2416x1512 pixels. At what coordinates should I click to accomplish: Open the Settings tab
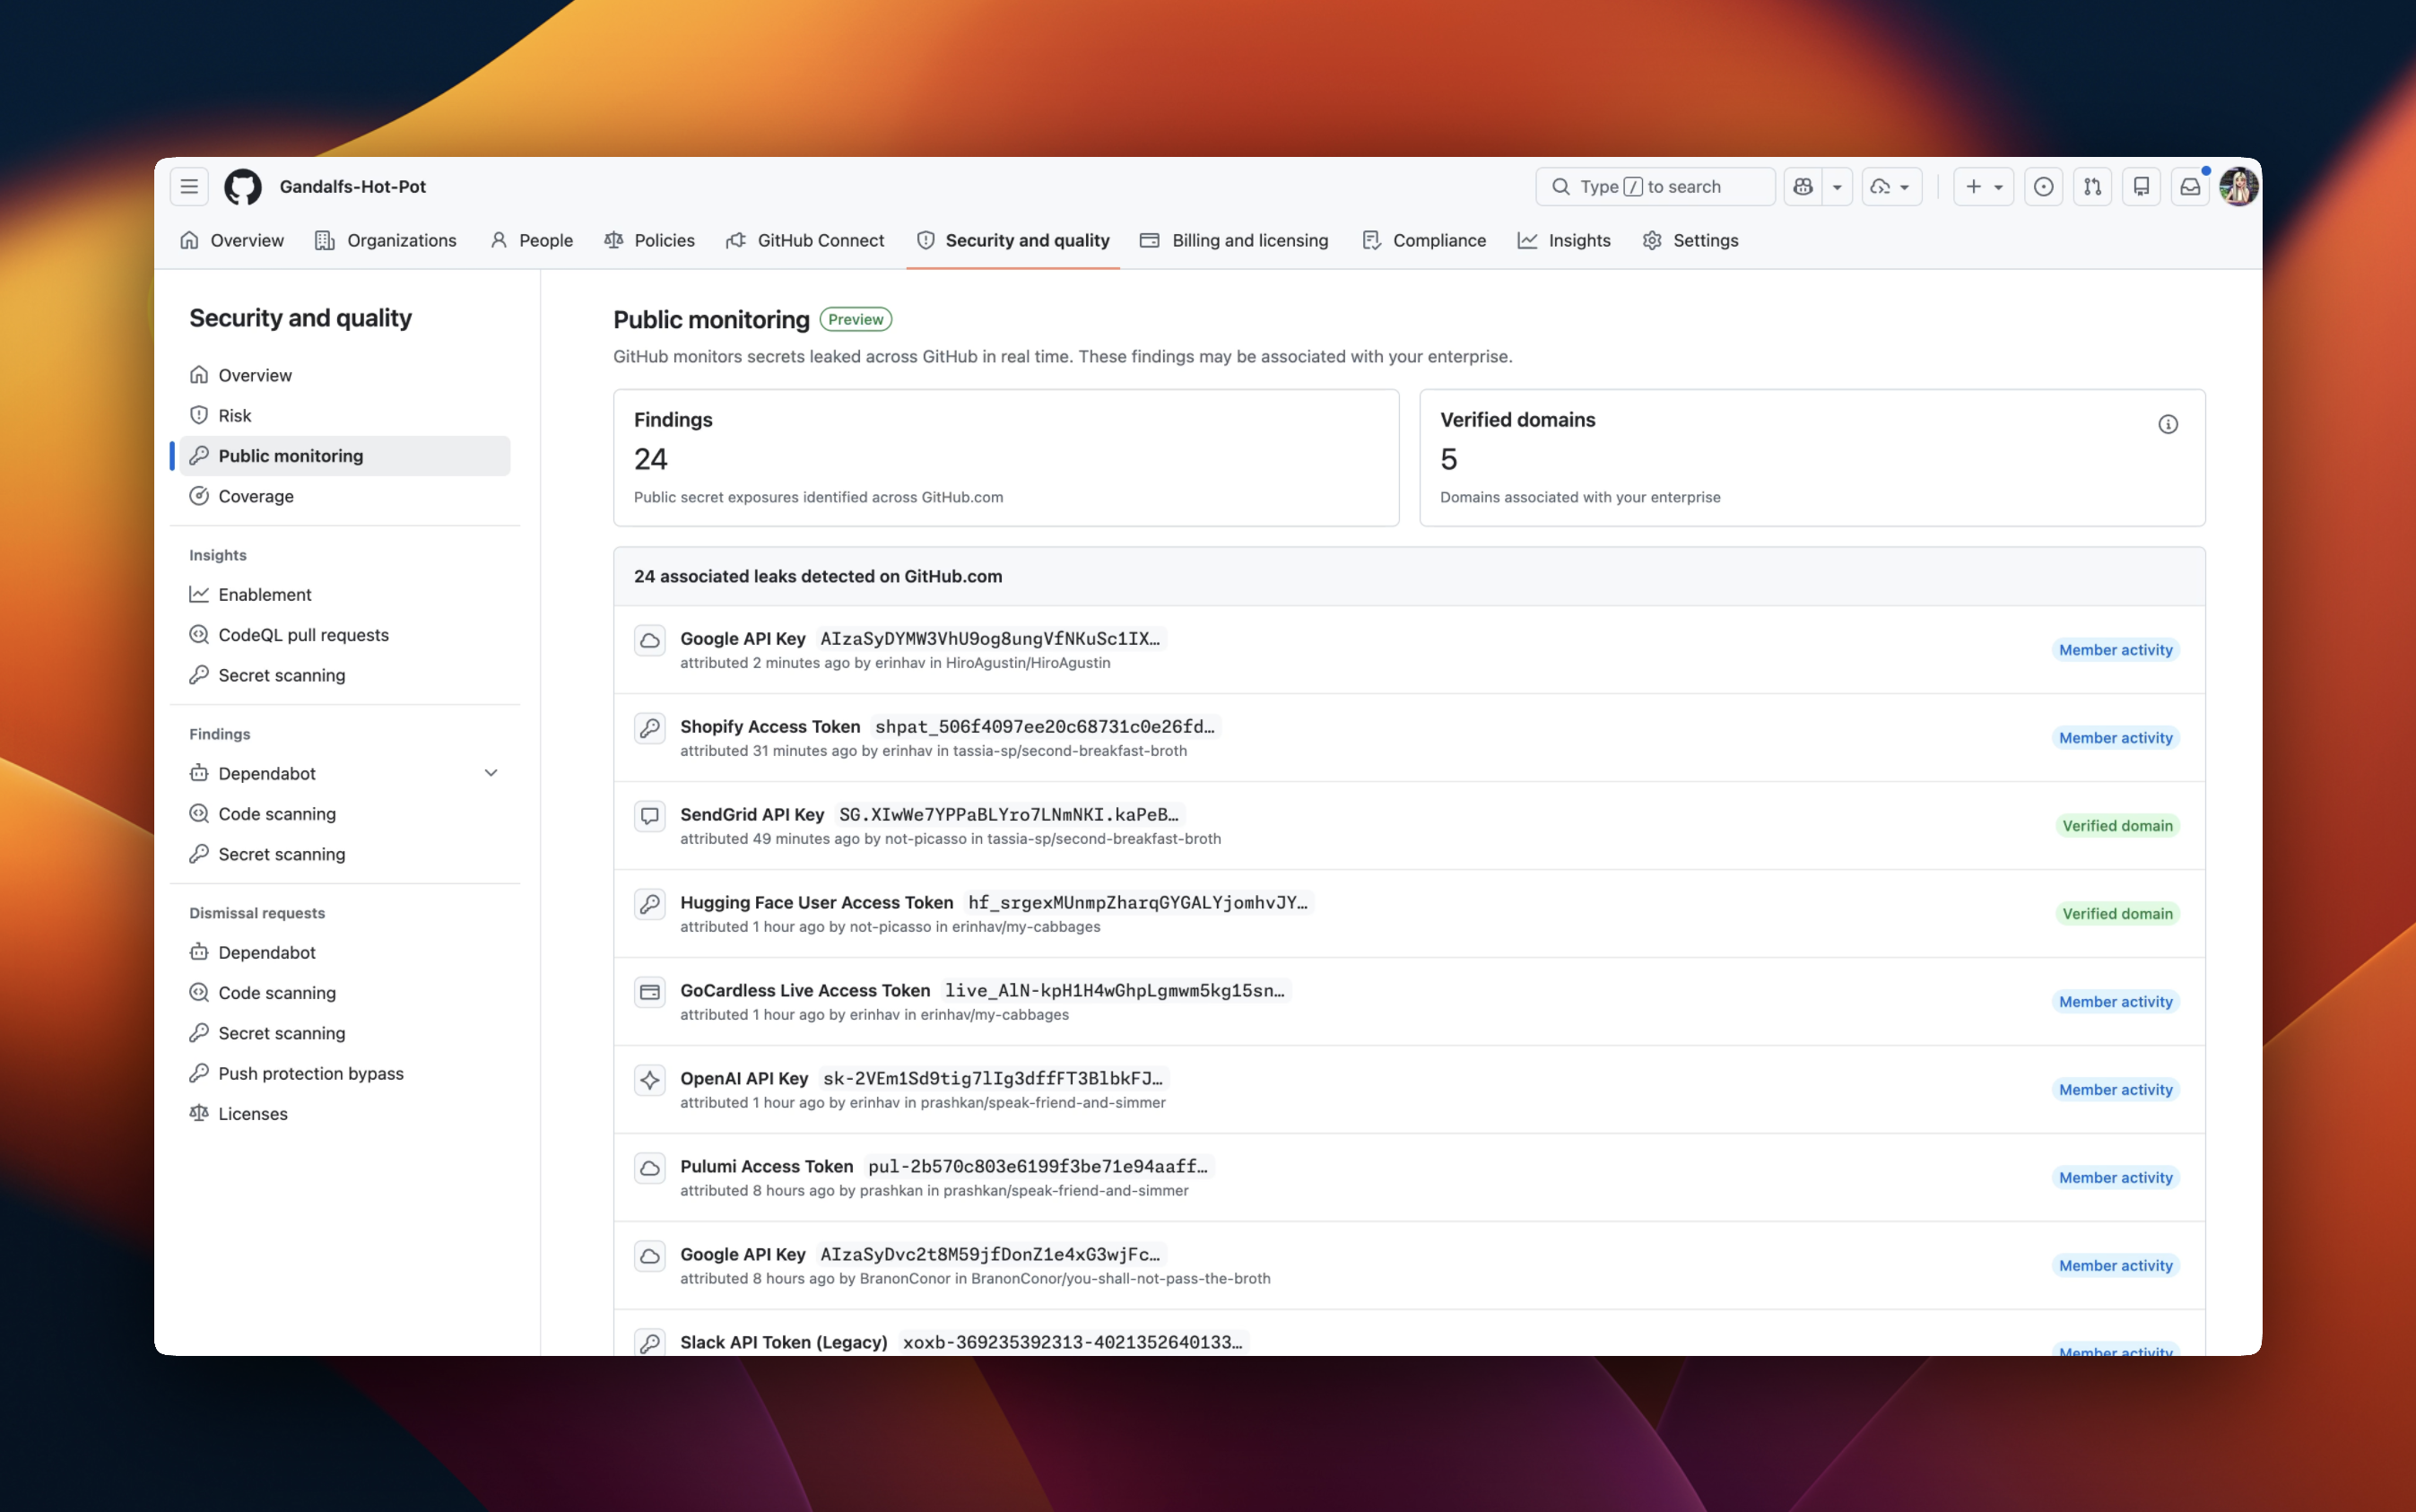[x=1691, y=241]
